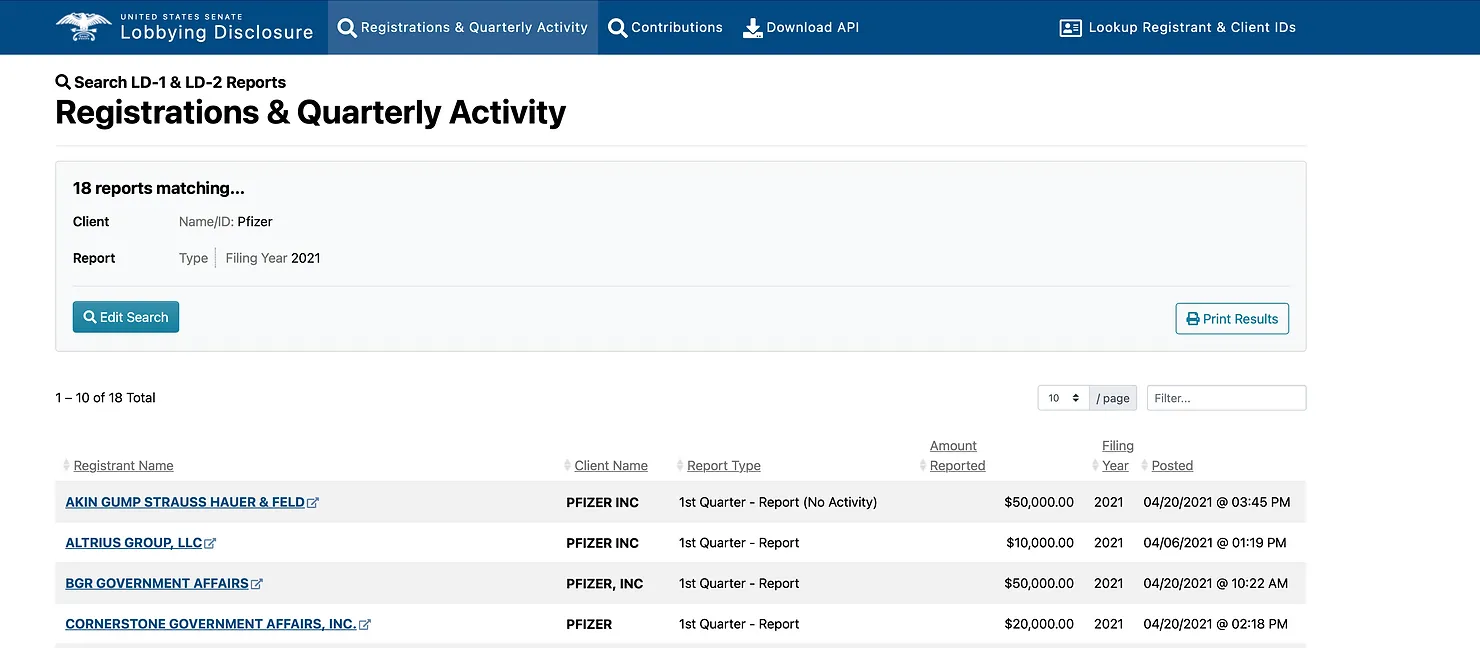Sort results by the Posted column

(x=1172, y=466)
